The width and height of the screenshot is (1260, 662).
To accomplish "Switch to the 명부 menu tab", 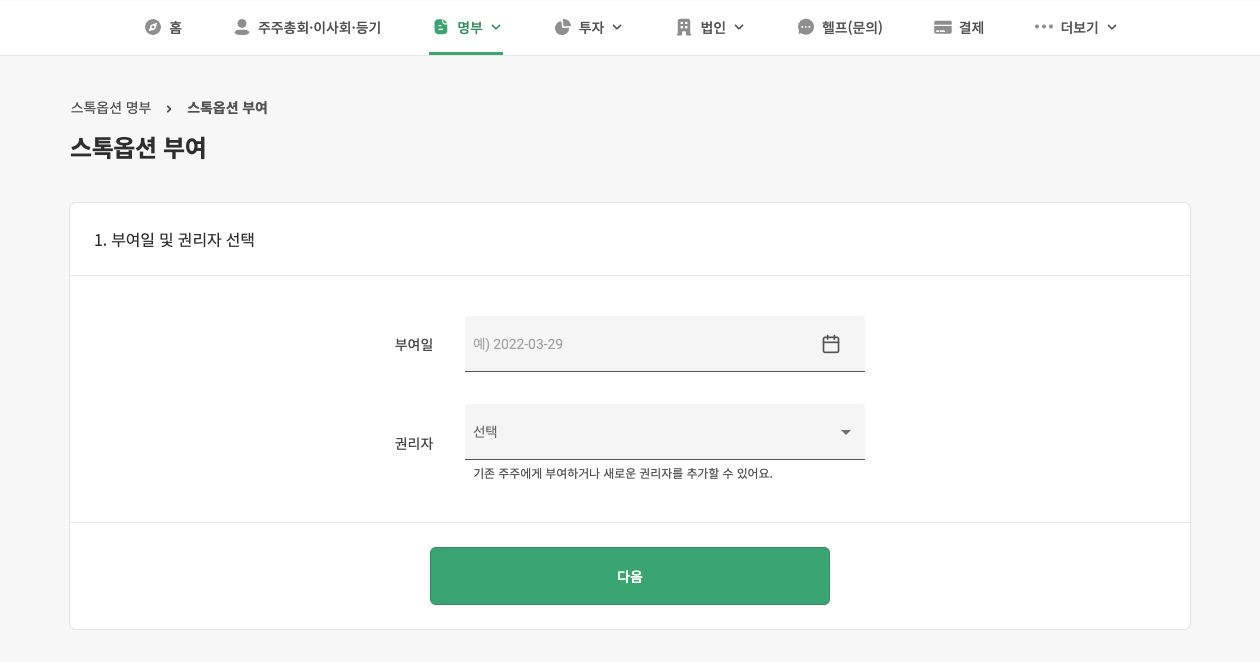I will click(x=466, y=27).
